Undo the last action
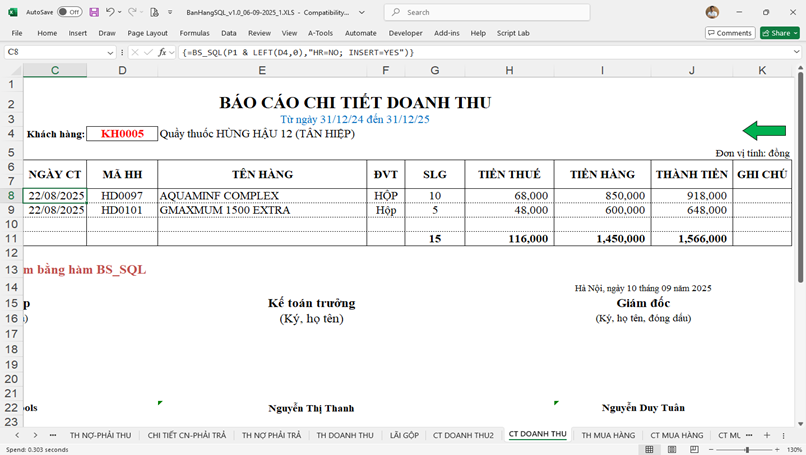806x455 pixels. click(109, 12)
